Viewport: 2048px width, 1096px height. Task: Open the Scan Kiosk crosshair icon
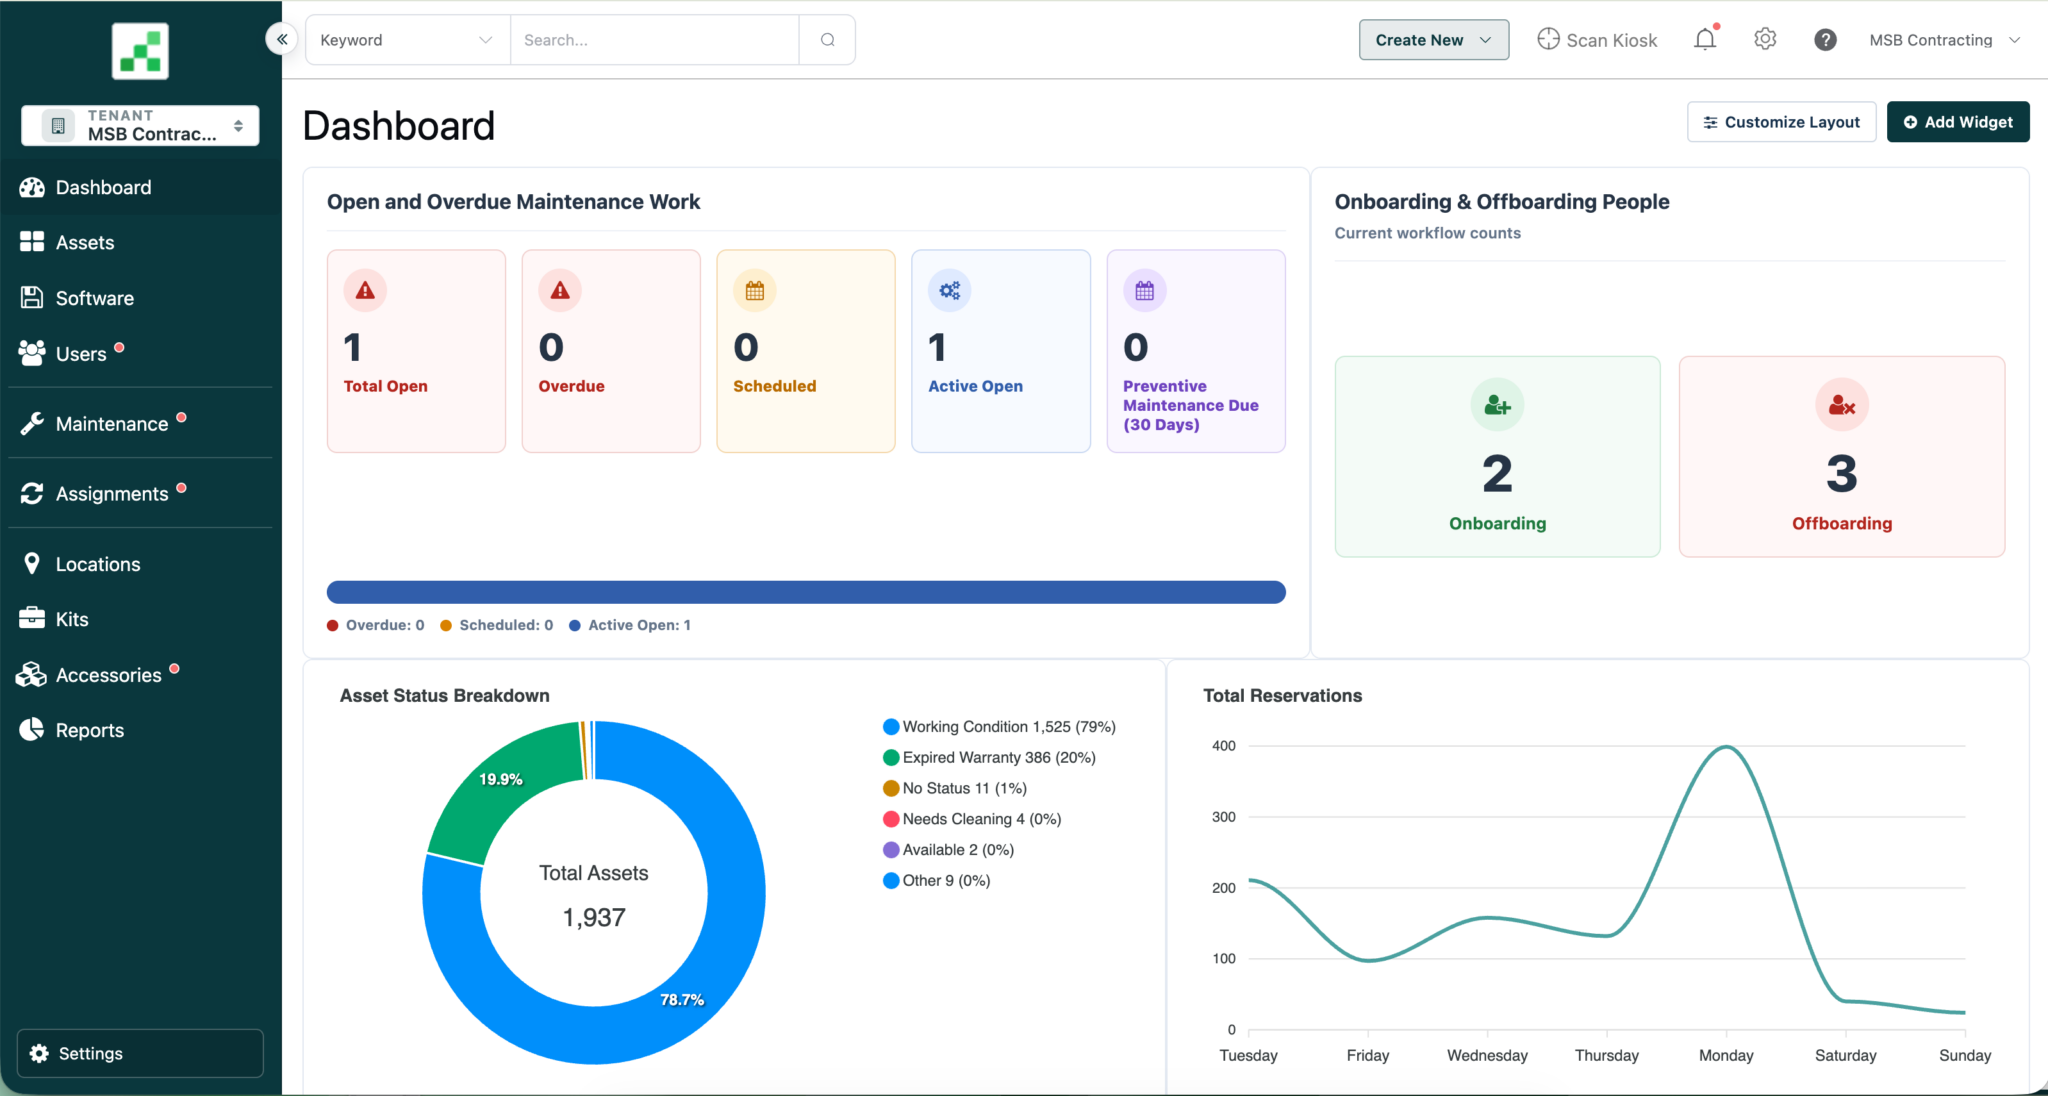click(1548, 39)
